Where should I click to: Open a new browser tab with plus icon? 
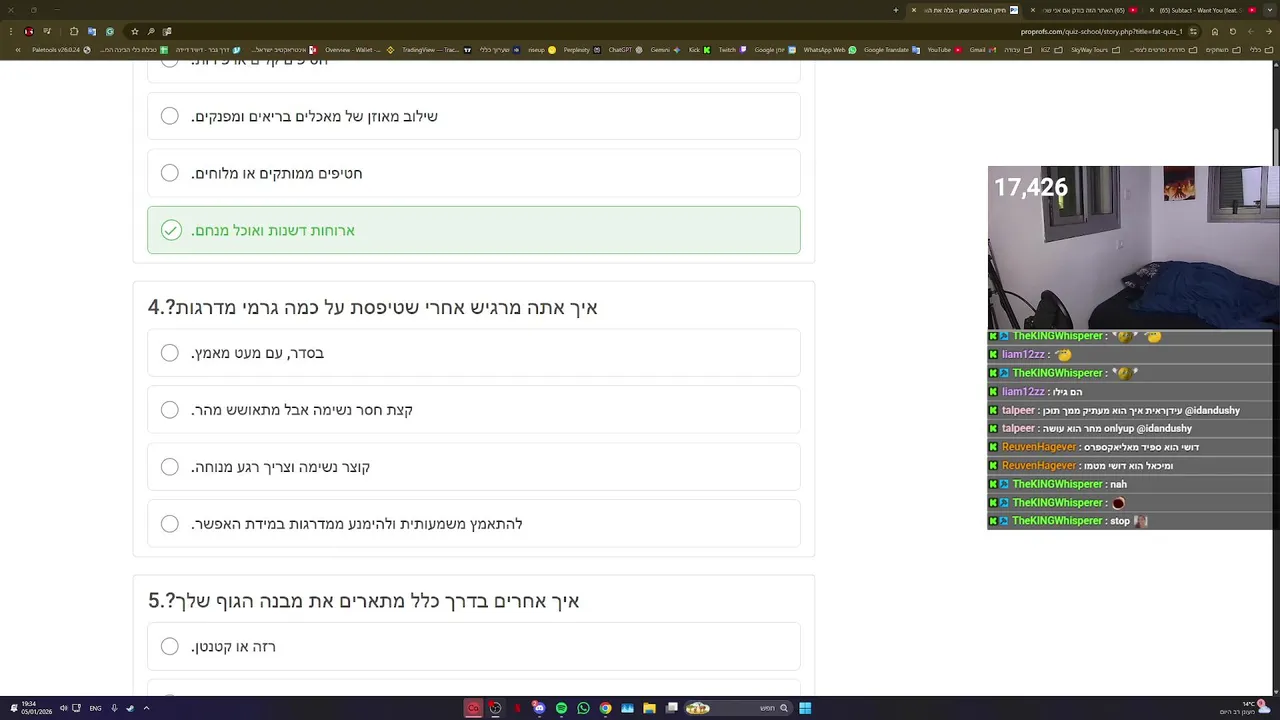896,10
